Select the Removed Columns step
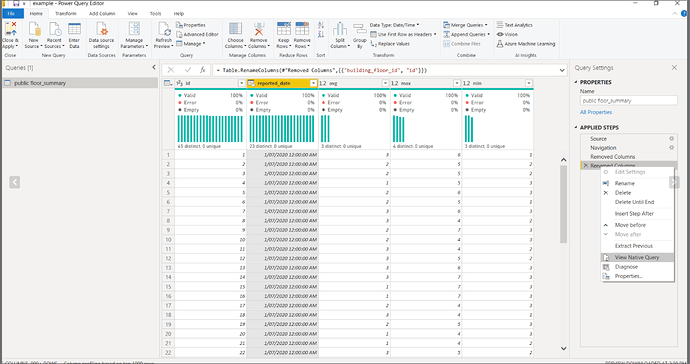The height and width of the screenshot is (364, 690). pos(628,157)
